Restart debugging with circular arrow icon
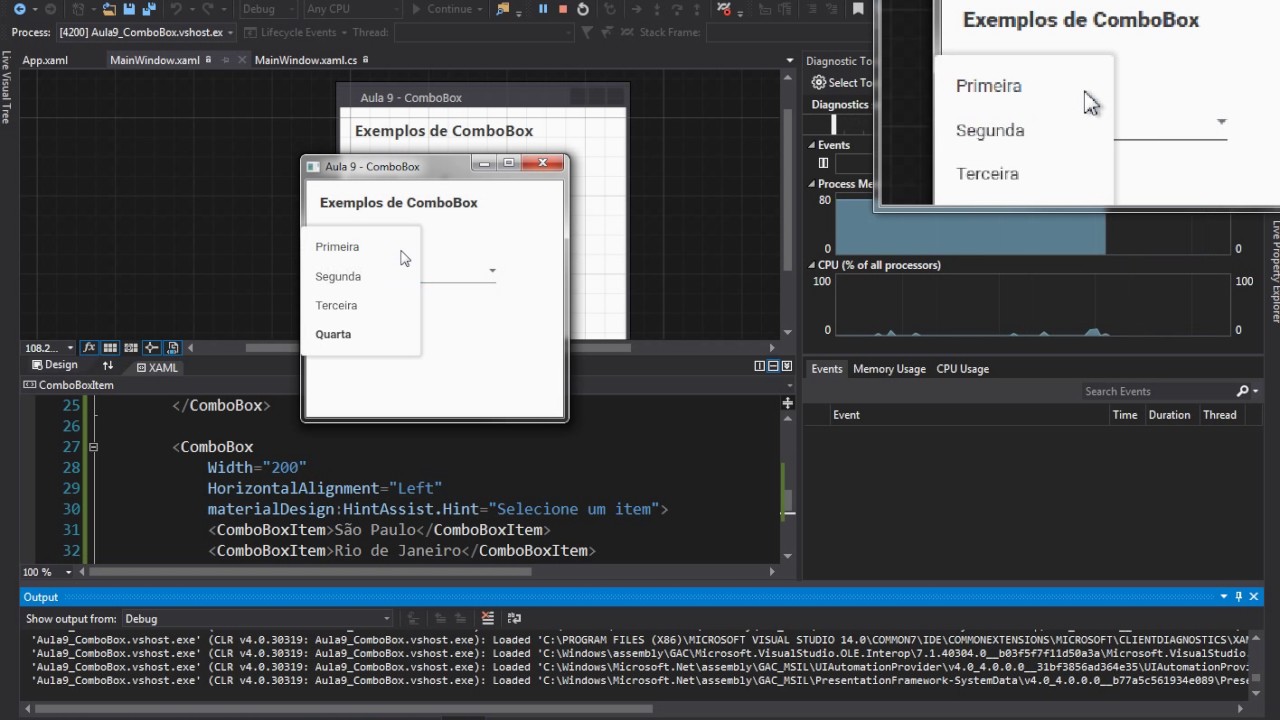The height and width of the screenshot is (720, 1280). (583, 9)
